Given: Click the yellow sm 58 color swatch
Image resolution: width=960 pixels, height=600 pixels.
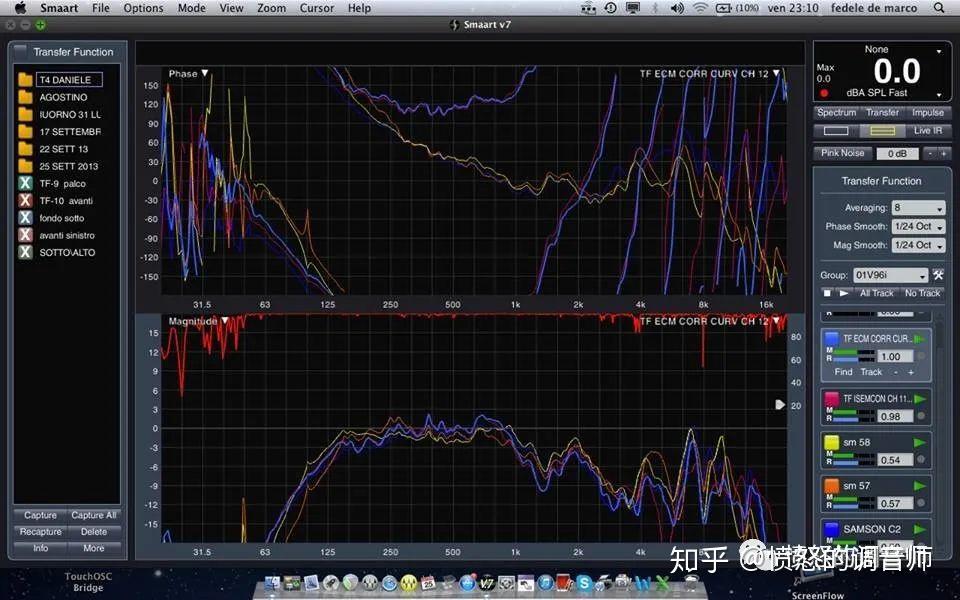Looking at the screenshot, I should tap(831, 443).
